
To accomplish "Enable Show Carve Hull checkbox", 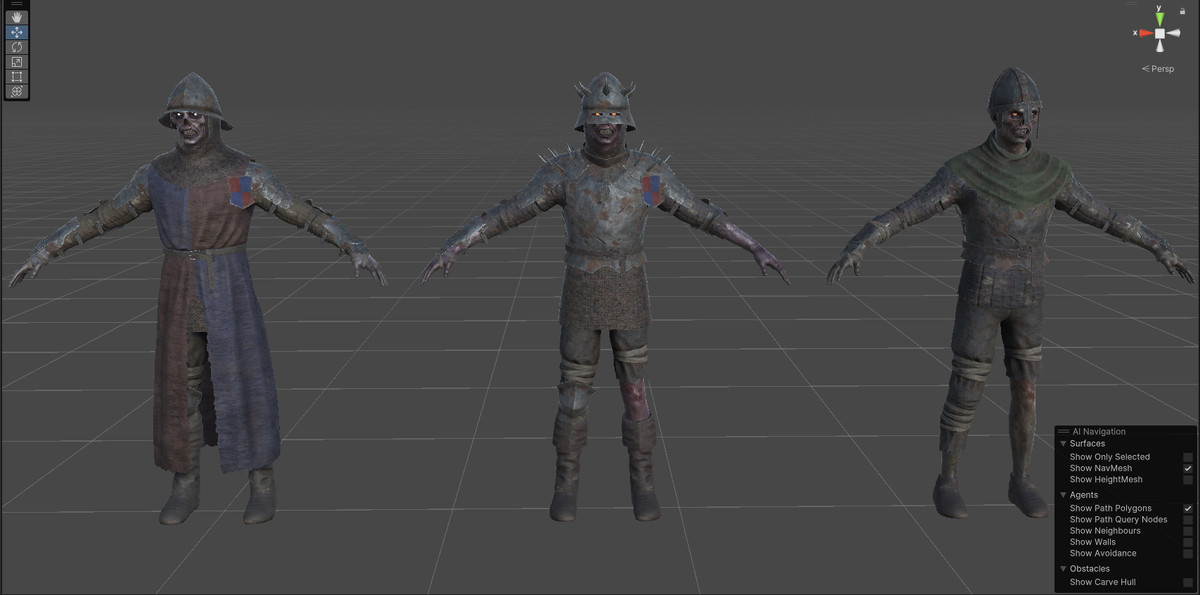I will point(1188,582).
